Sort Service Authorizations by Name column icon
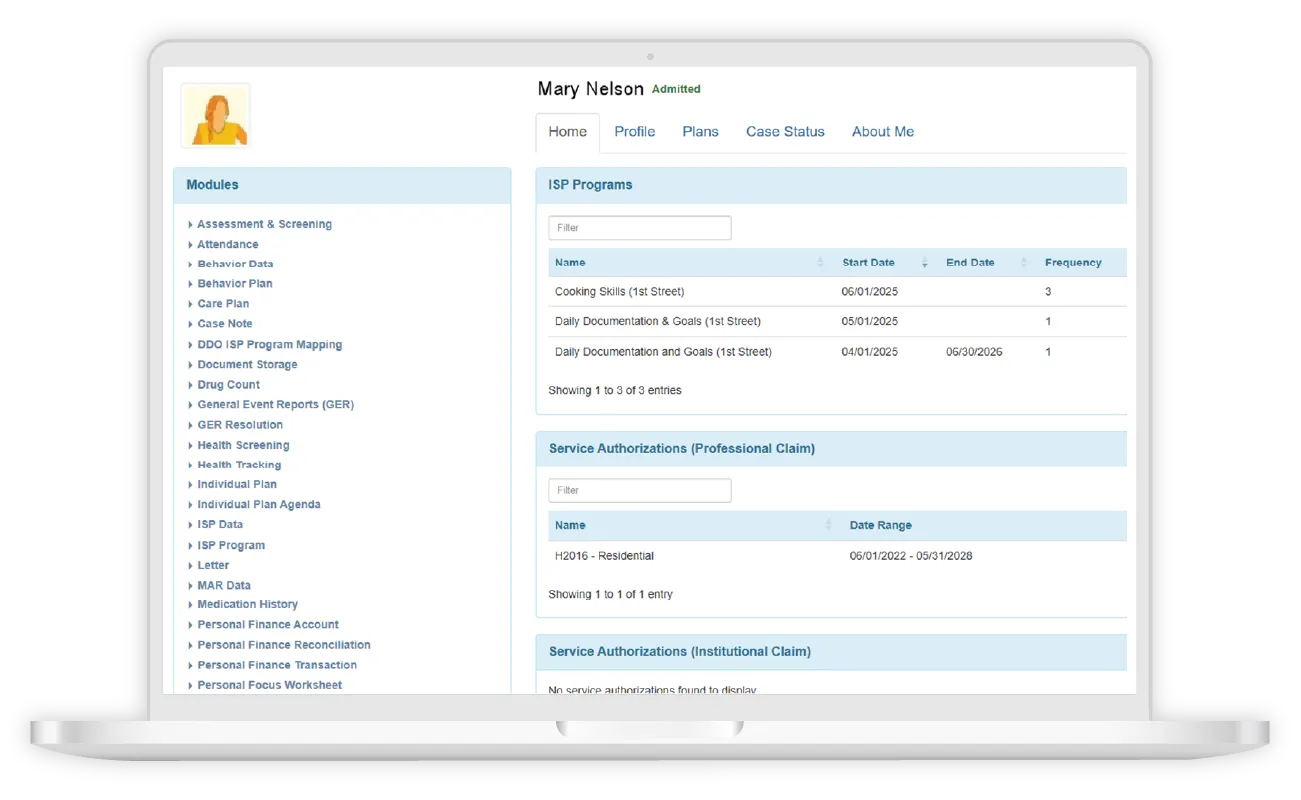This screenshot has width=1301, height=800. 828,526
